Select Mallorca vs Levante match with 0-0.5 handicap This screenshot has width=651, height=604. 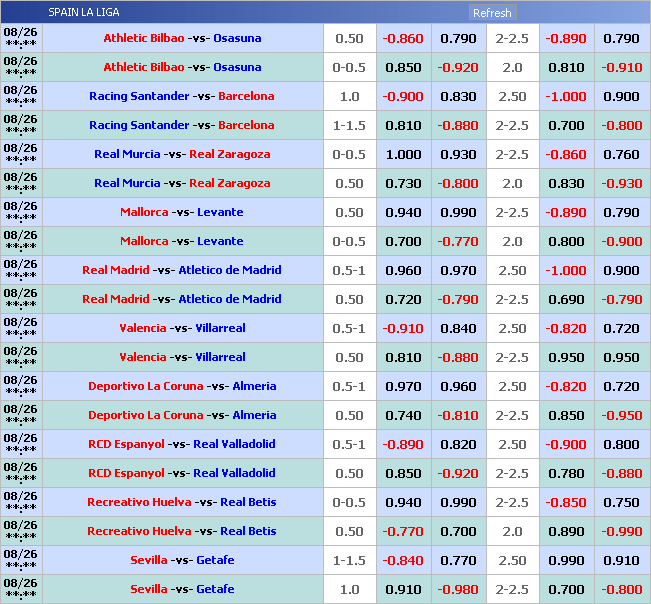[x=182, y=241]
